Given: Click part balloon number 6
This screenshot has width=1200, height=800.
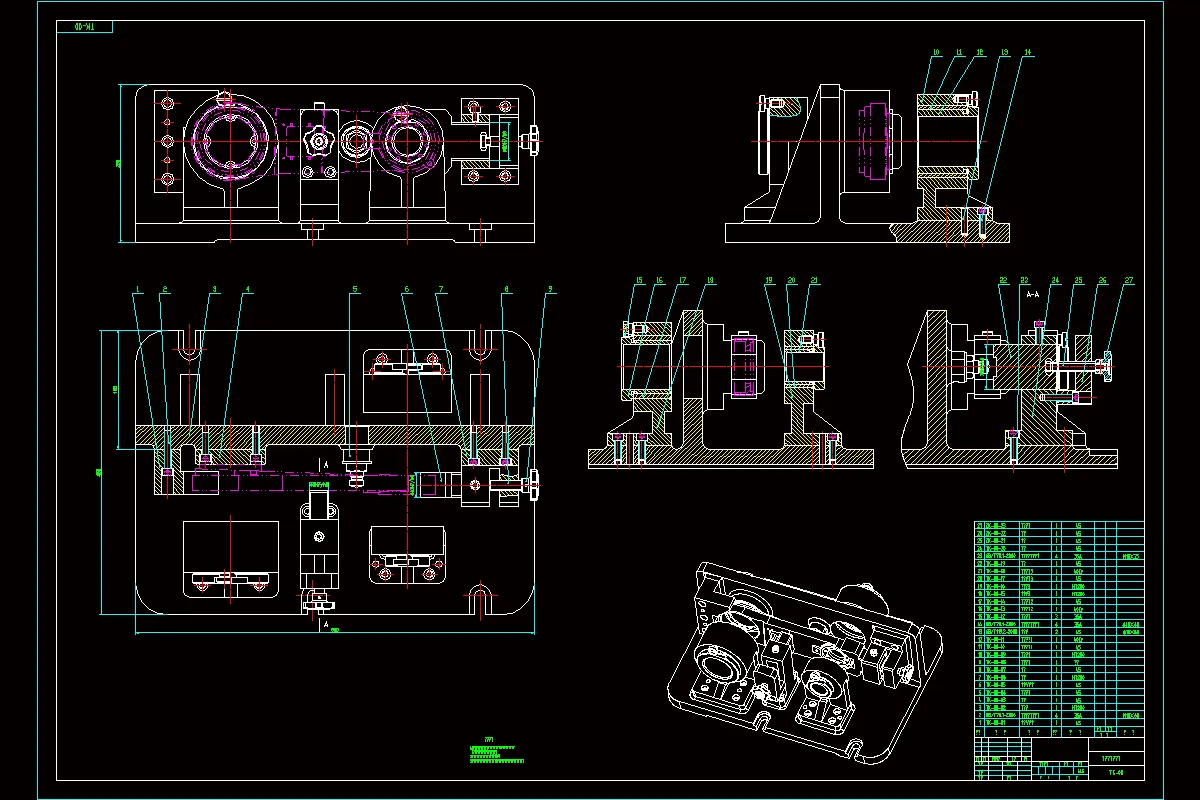Looking at the screenshot, I should pyautogui.click(x=406, y=290).
